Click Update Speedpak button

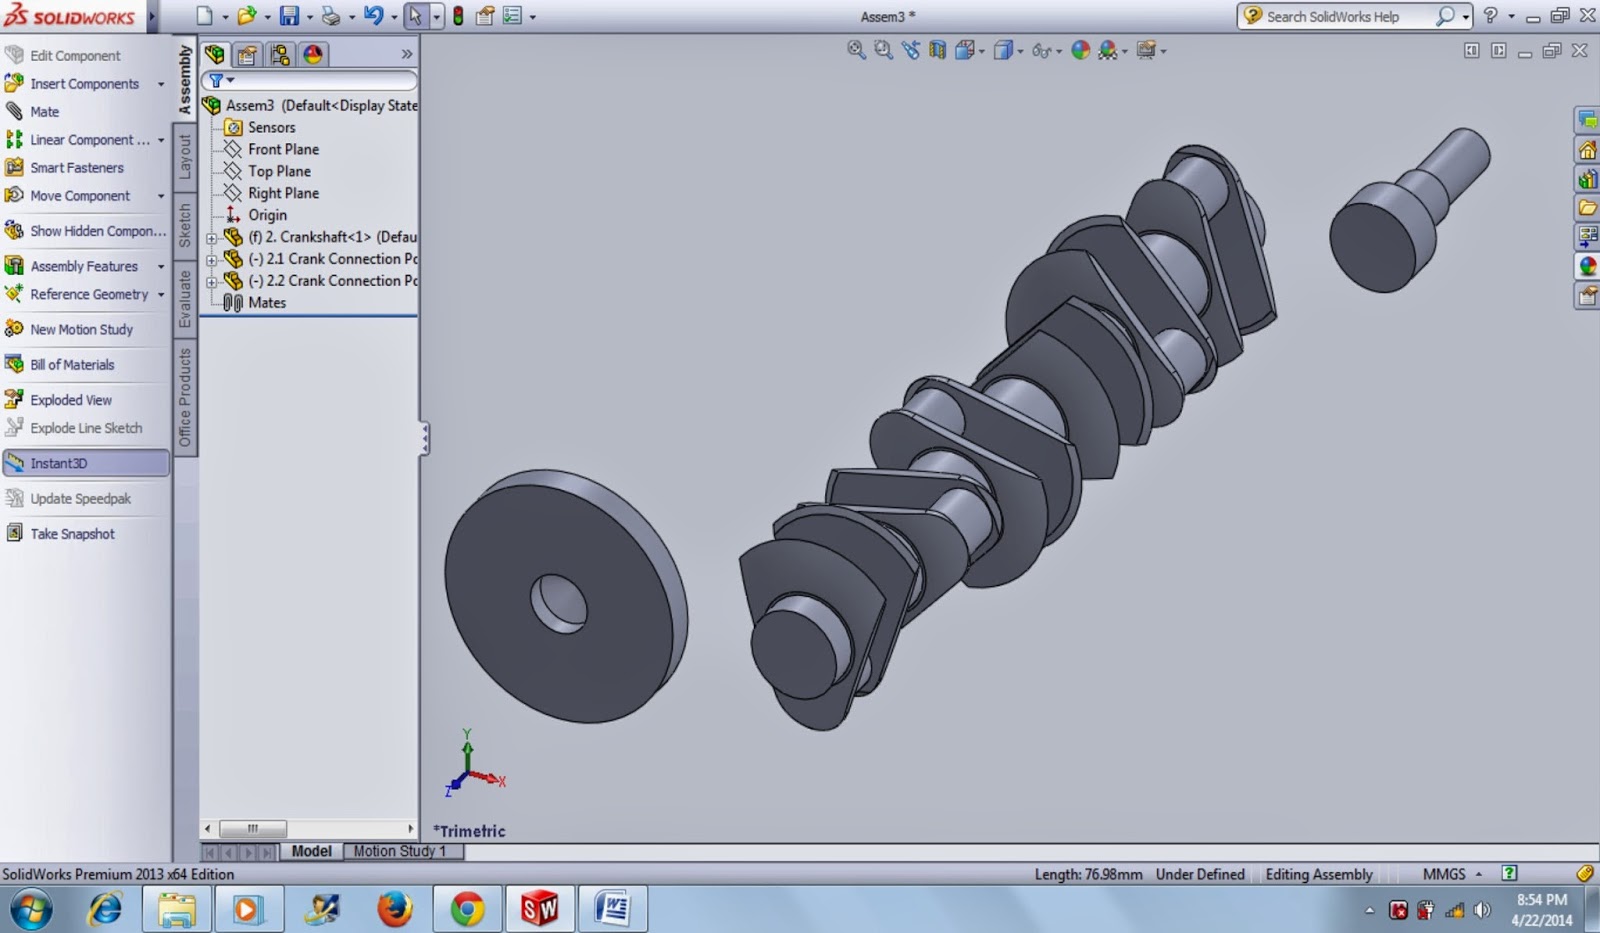(x=68, y=499)
